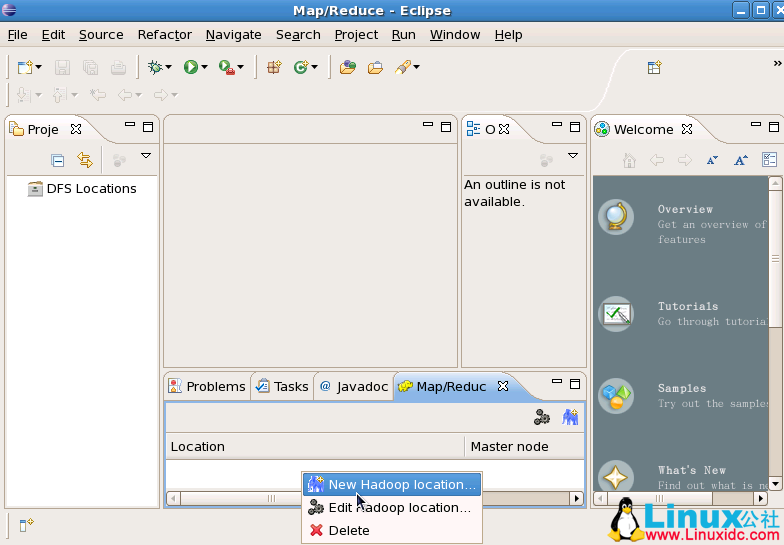Click the Back navigation arrow
The image size is (784, 545).
(125, 94)
